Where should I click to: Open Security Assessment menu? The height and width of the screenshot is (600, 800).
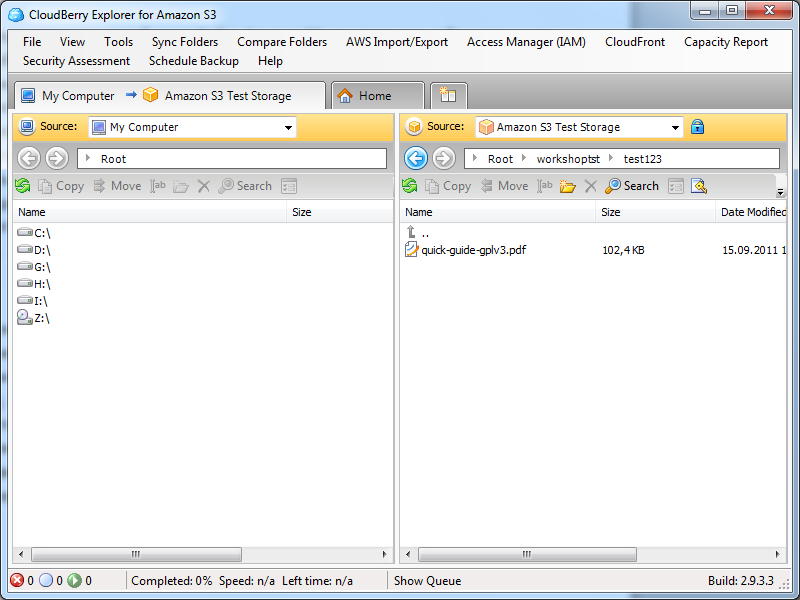coord(77,61)
